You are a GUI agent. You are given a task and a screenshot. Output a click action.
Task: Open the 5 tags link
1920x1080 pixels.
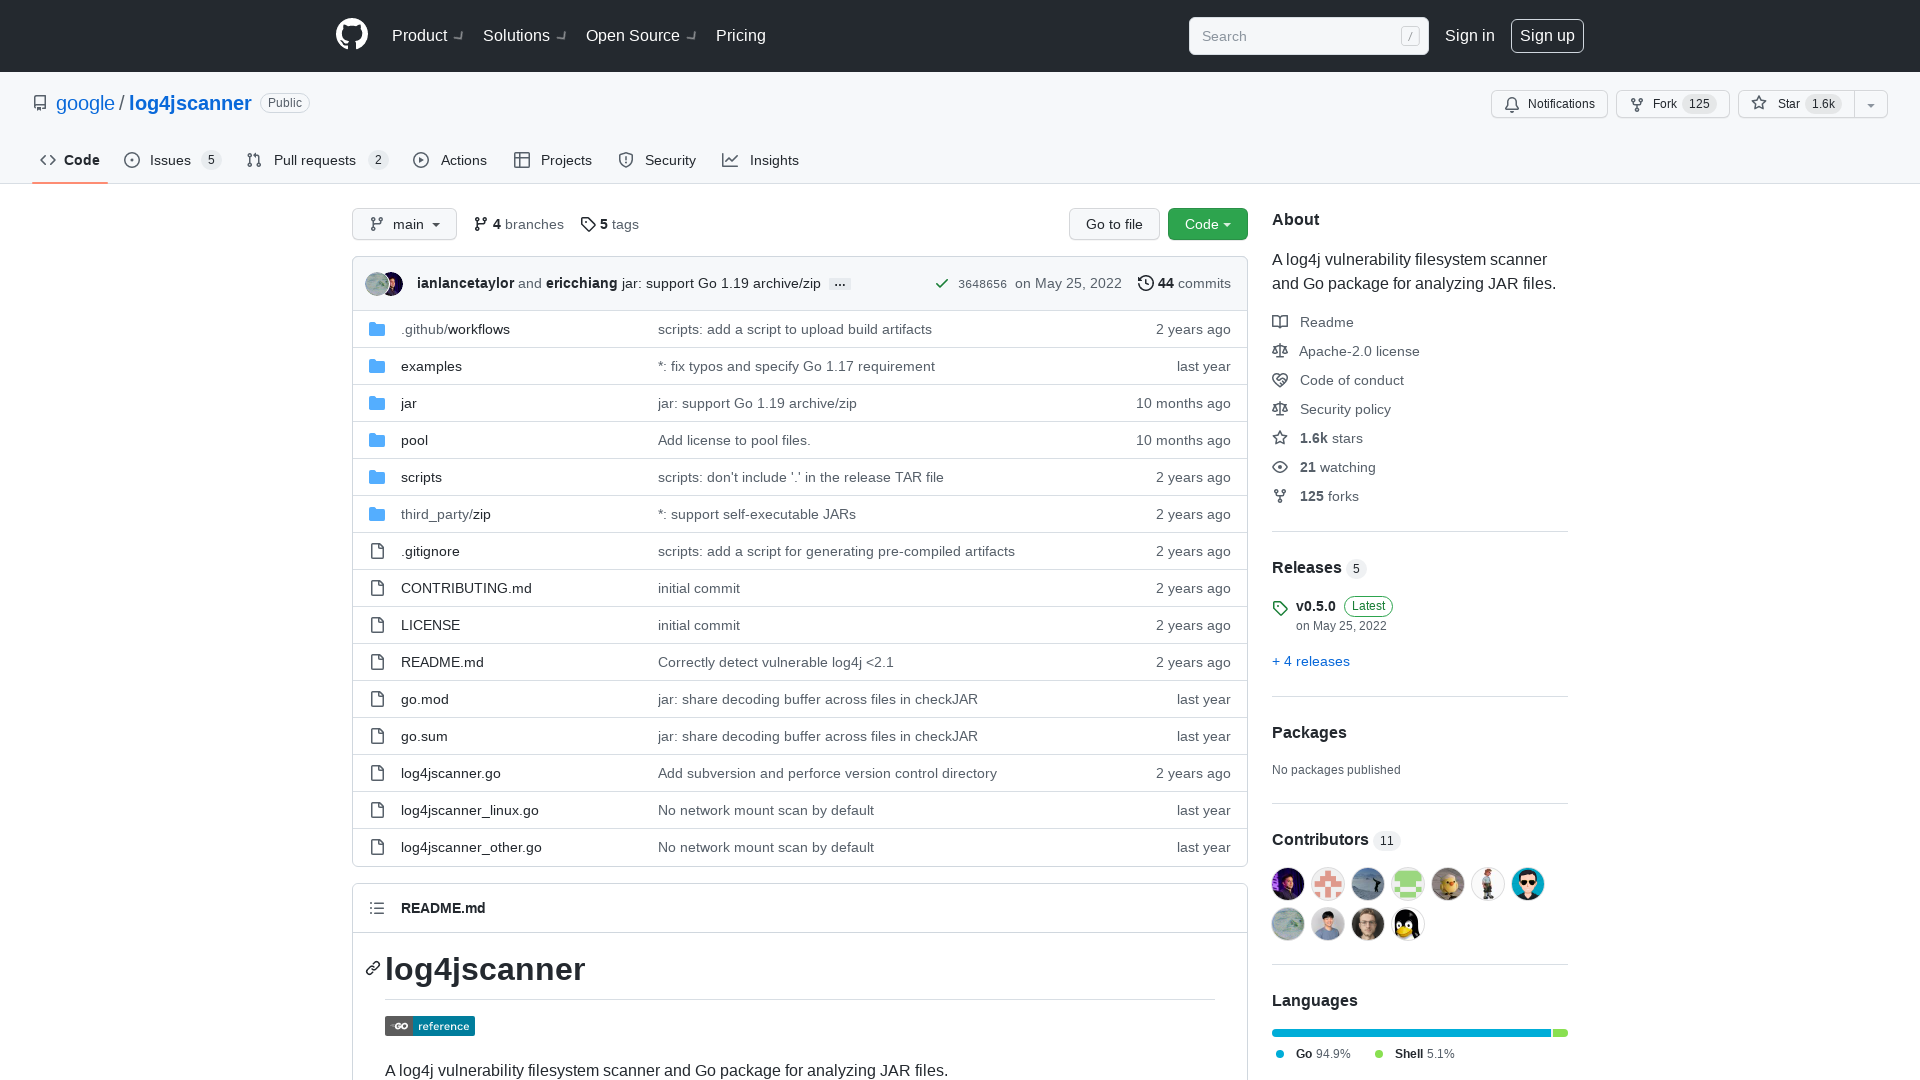coord(610,224)
